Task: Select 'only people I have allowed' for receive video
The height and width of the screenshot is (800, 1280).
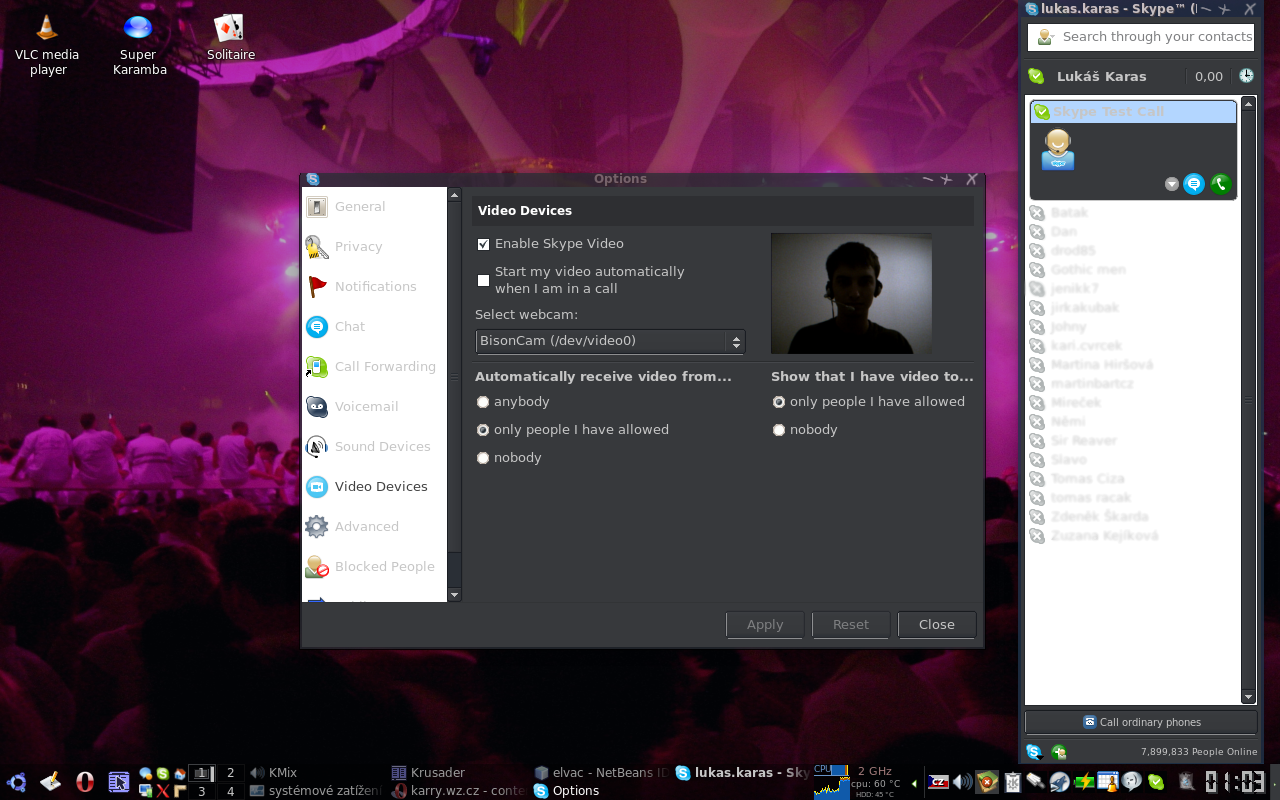Action: coord(483,430)
